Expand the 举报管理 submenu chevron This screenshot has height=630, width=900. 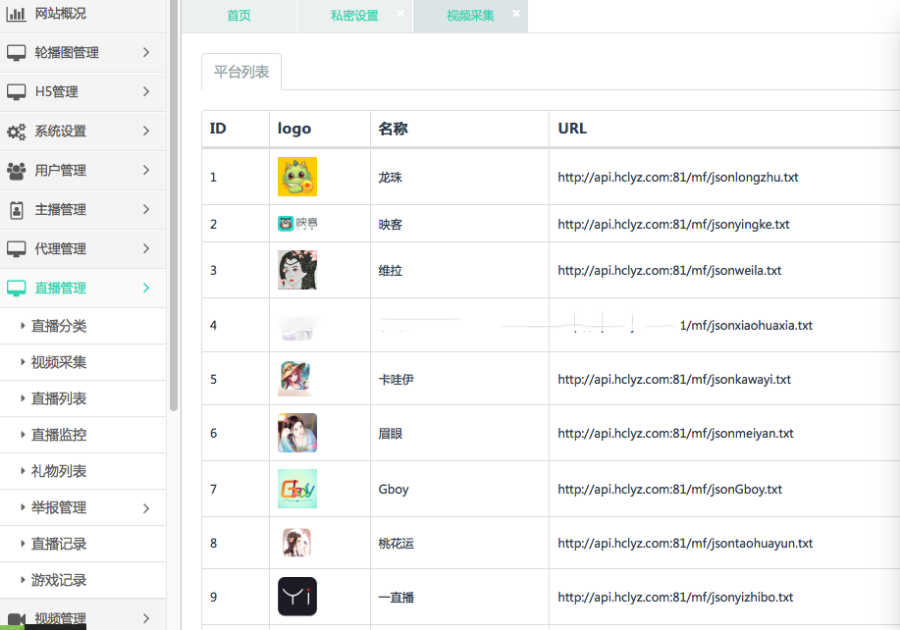(146, 508)
